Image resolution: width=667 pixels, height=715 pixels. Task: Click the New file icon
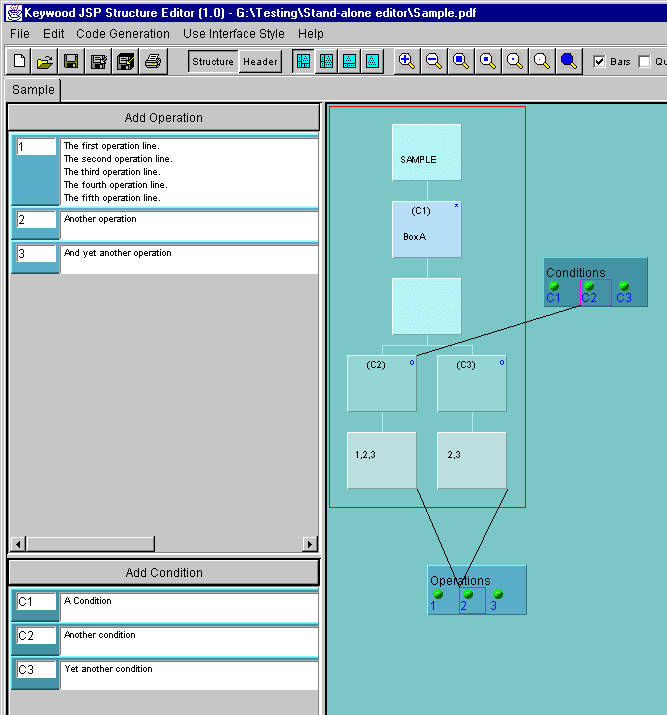tap(19, 61)
